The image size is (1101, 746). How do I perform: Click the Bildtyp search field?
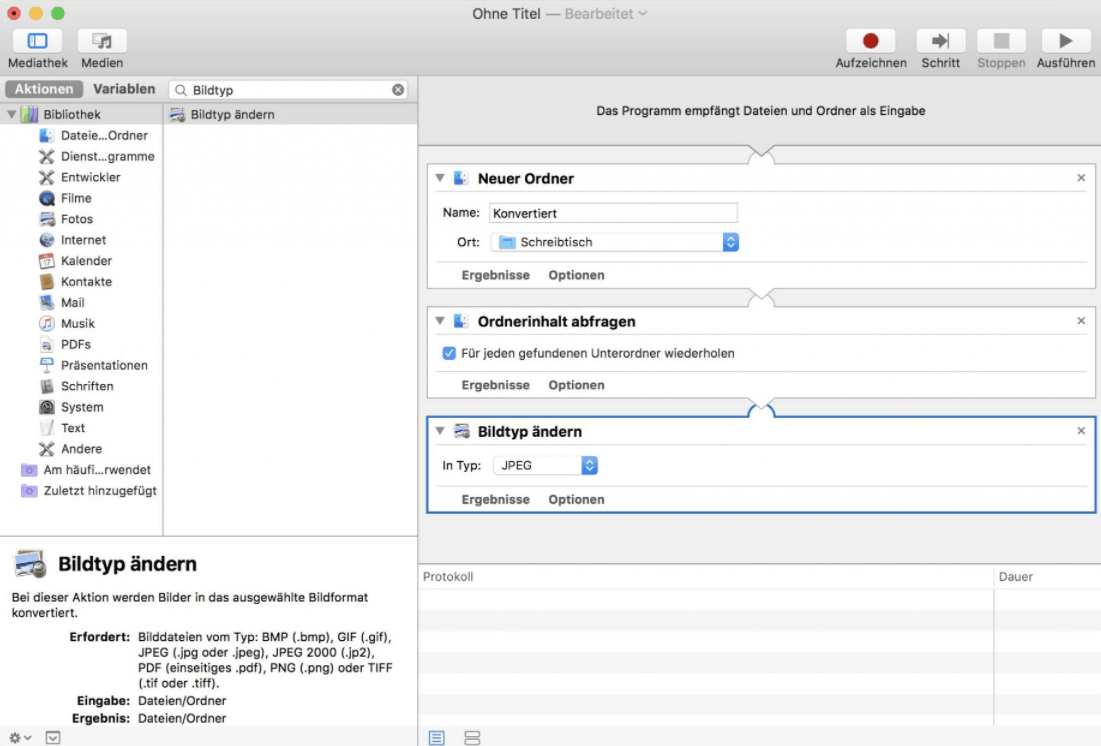pyautogui.click(x=288, y=90)
